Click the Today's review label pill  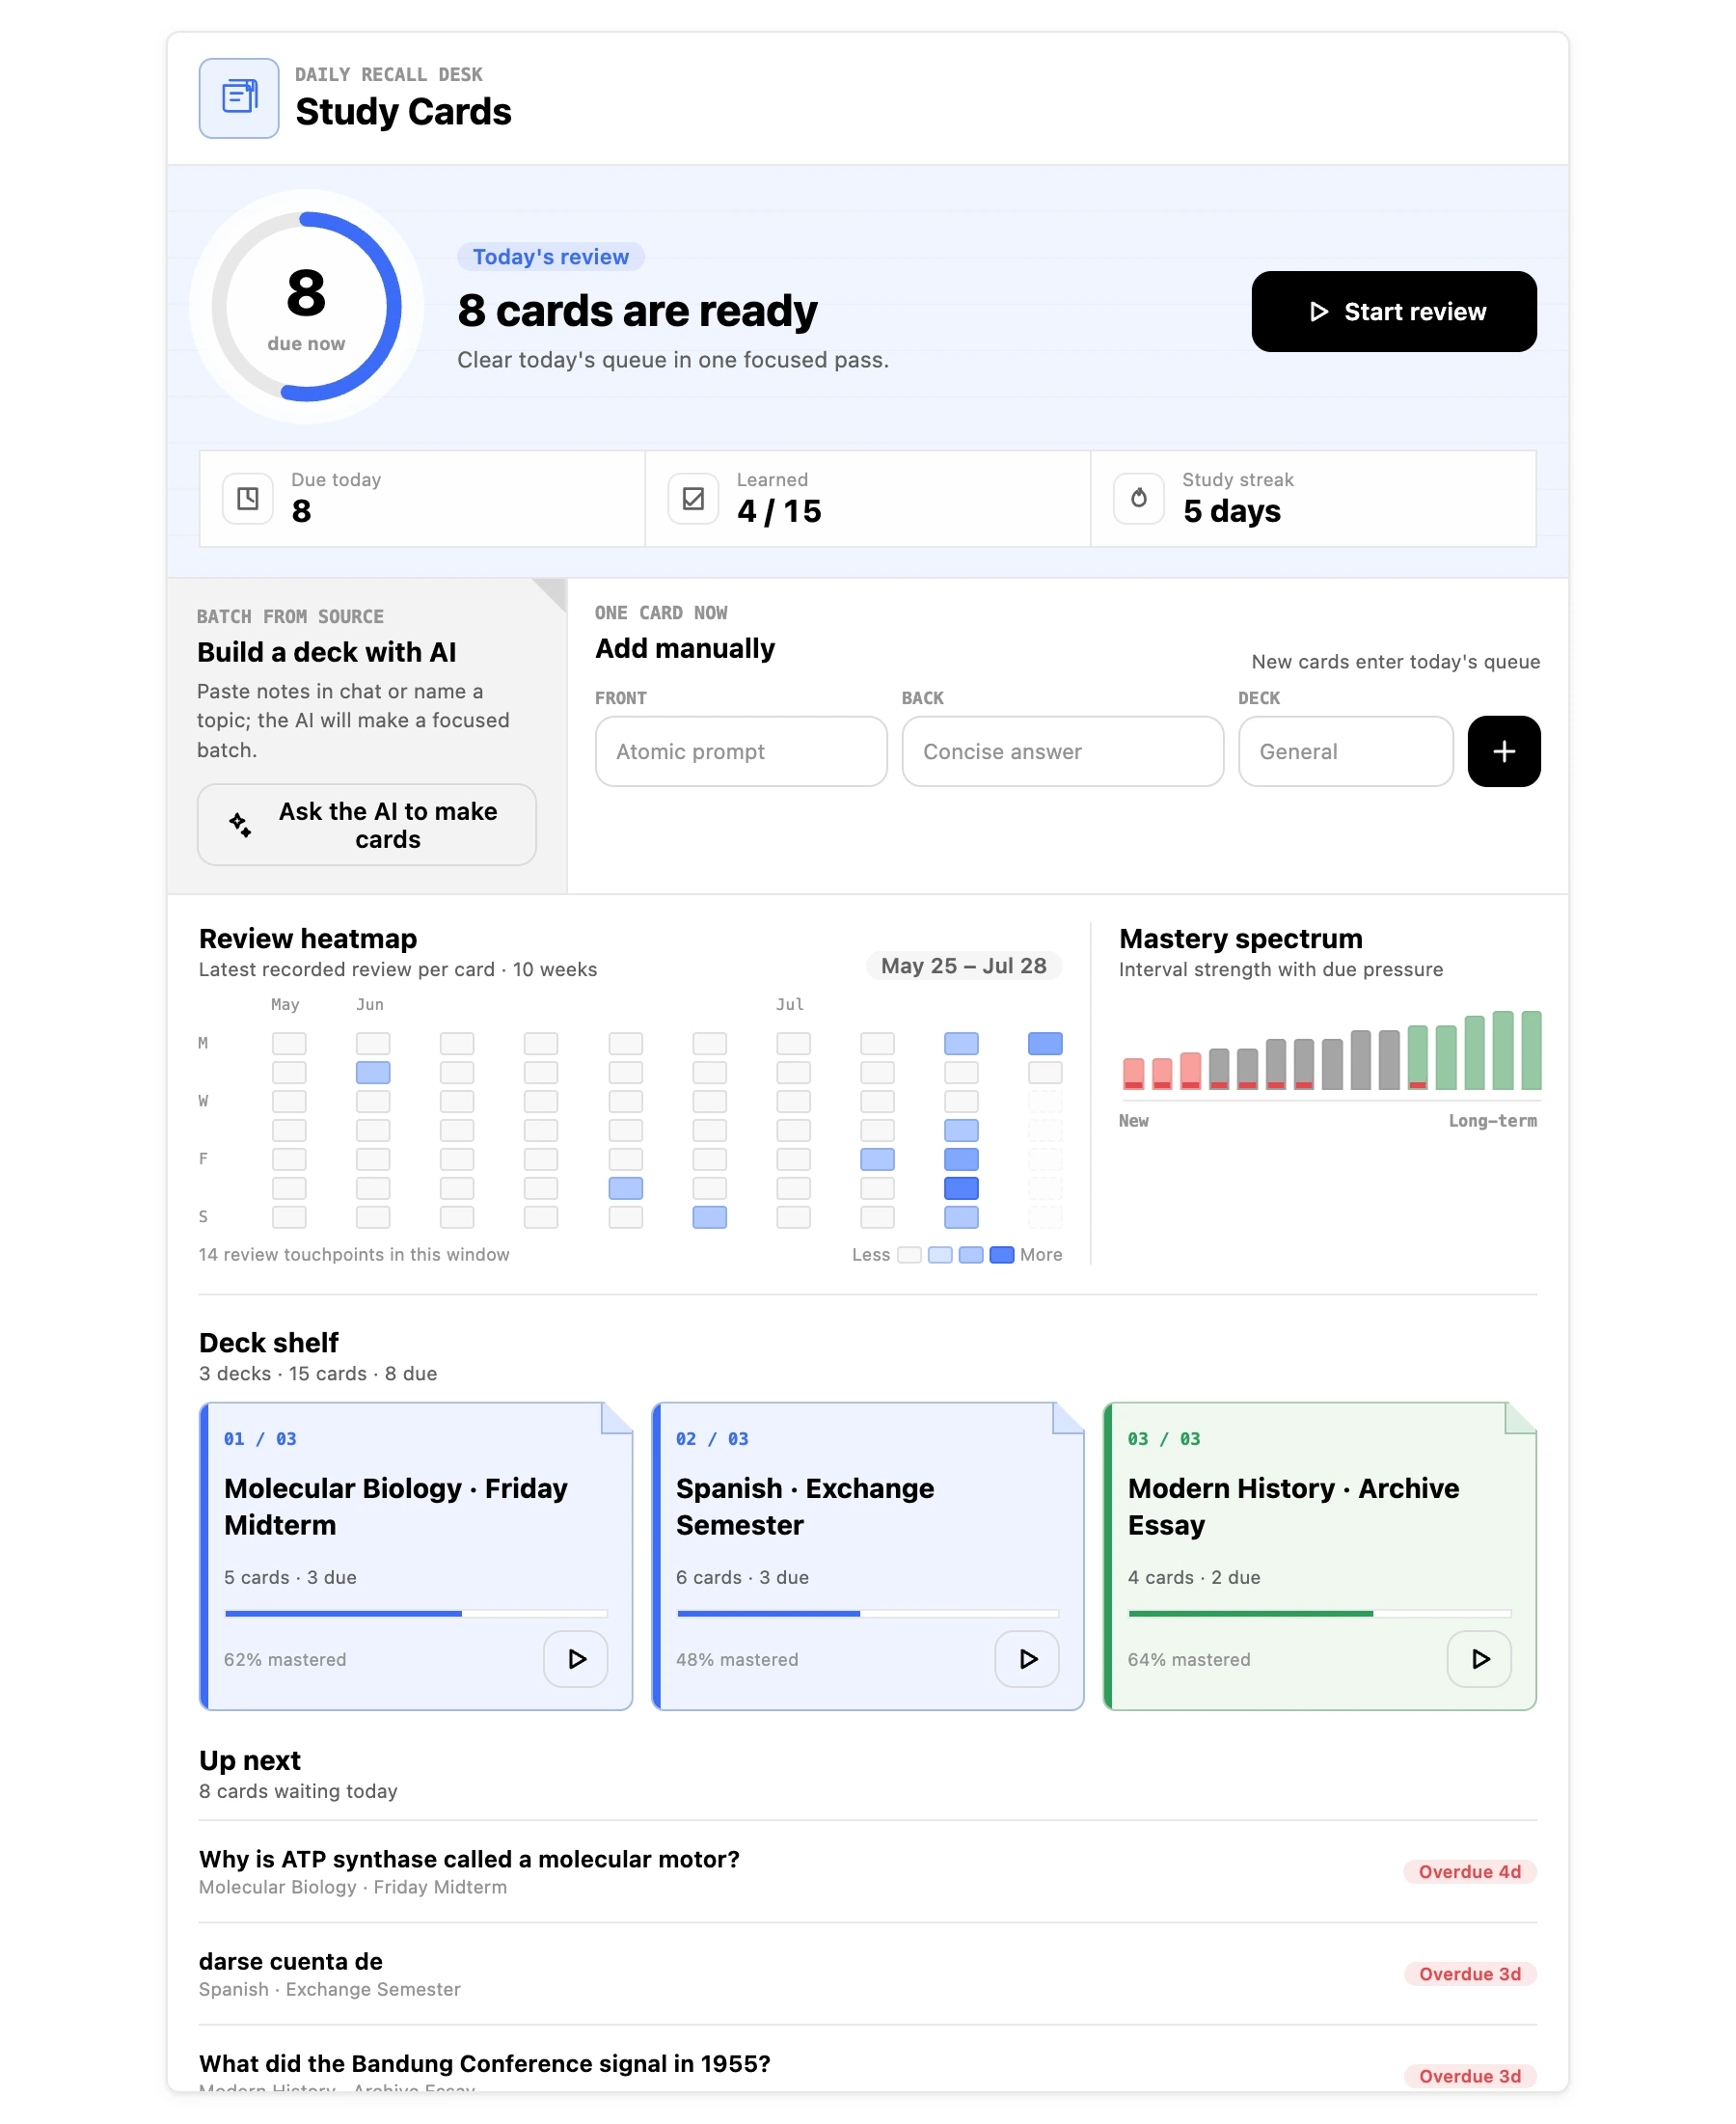coord(550,257)
